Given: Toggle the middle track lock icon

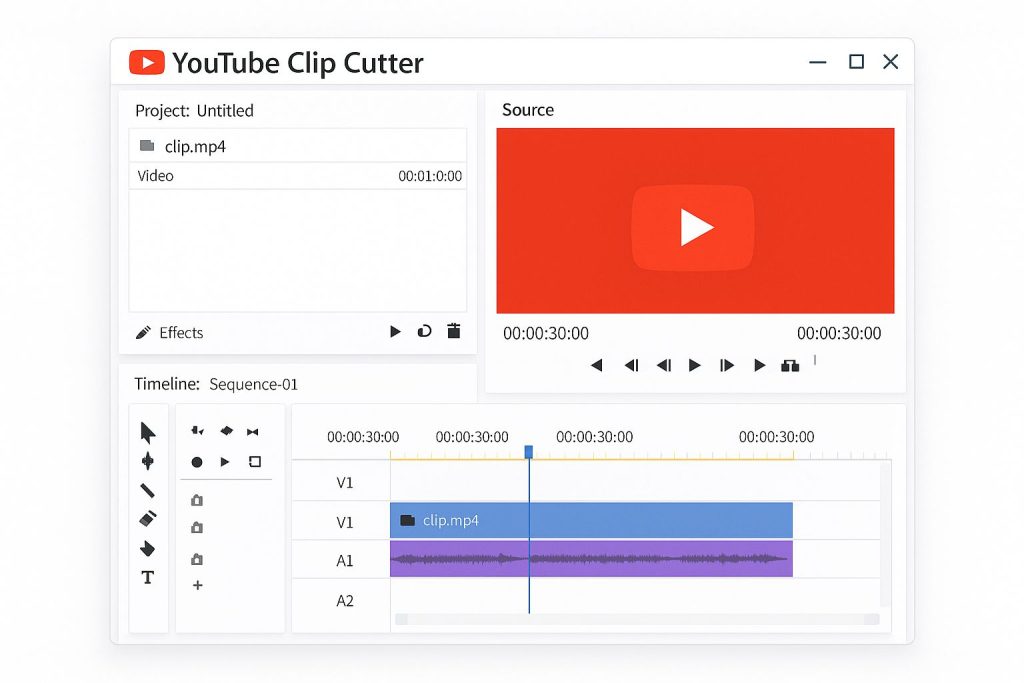Looking at the screenshot, I should [x=197, y=528].
